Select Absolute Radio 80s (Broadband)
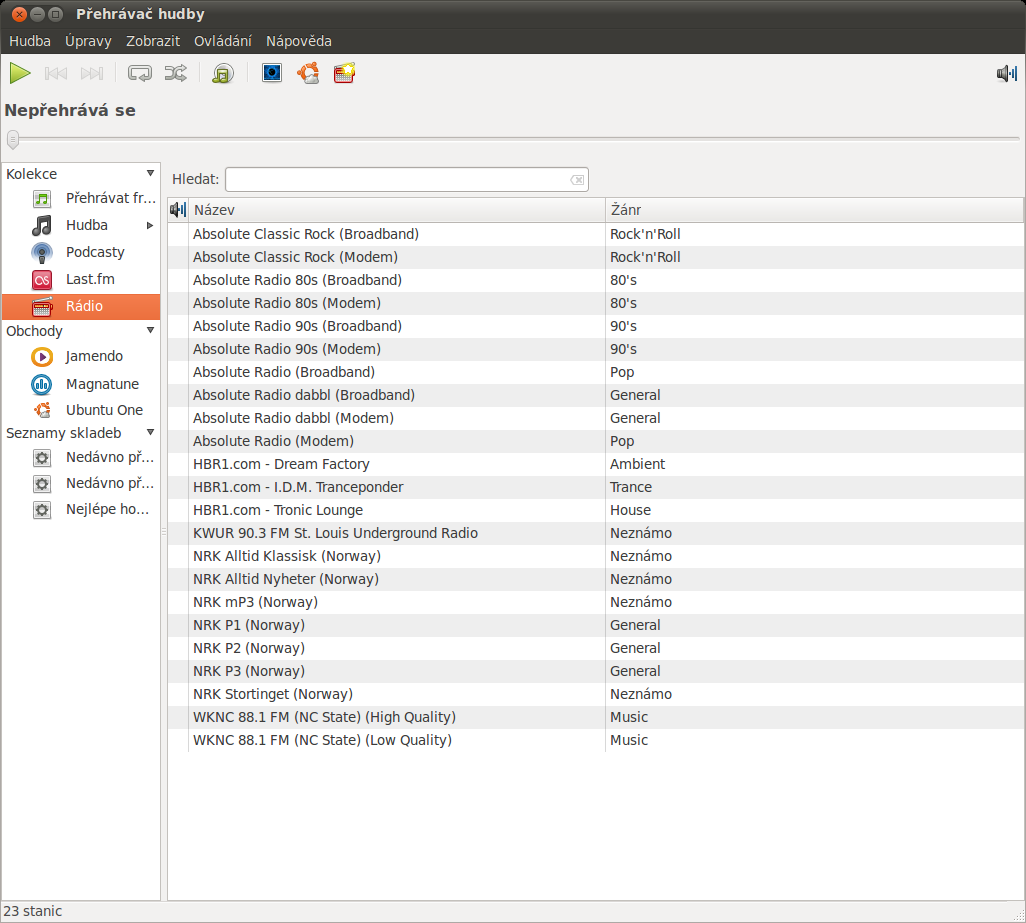 595,280
